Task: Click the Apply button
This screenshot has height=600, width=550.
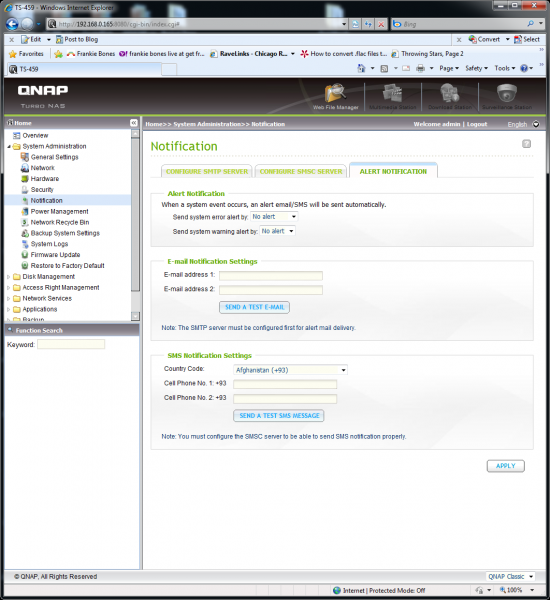Action: click(506, 466)
